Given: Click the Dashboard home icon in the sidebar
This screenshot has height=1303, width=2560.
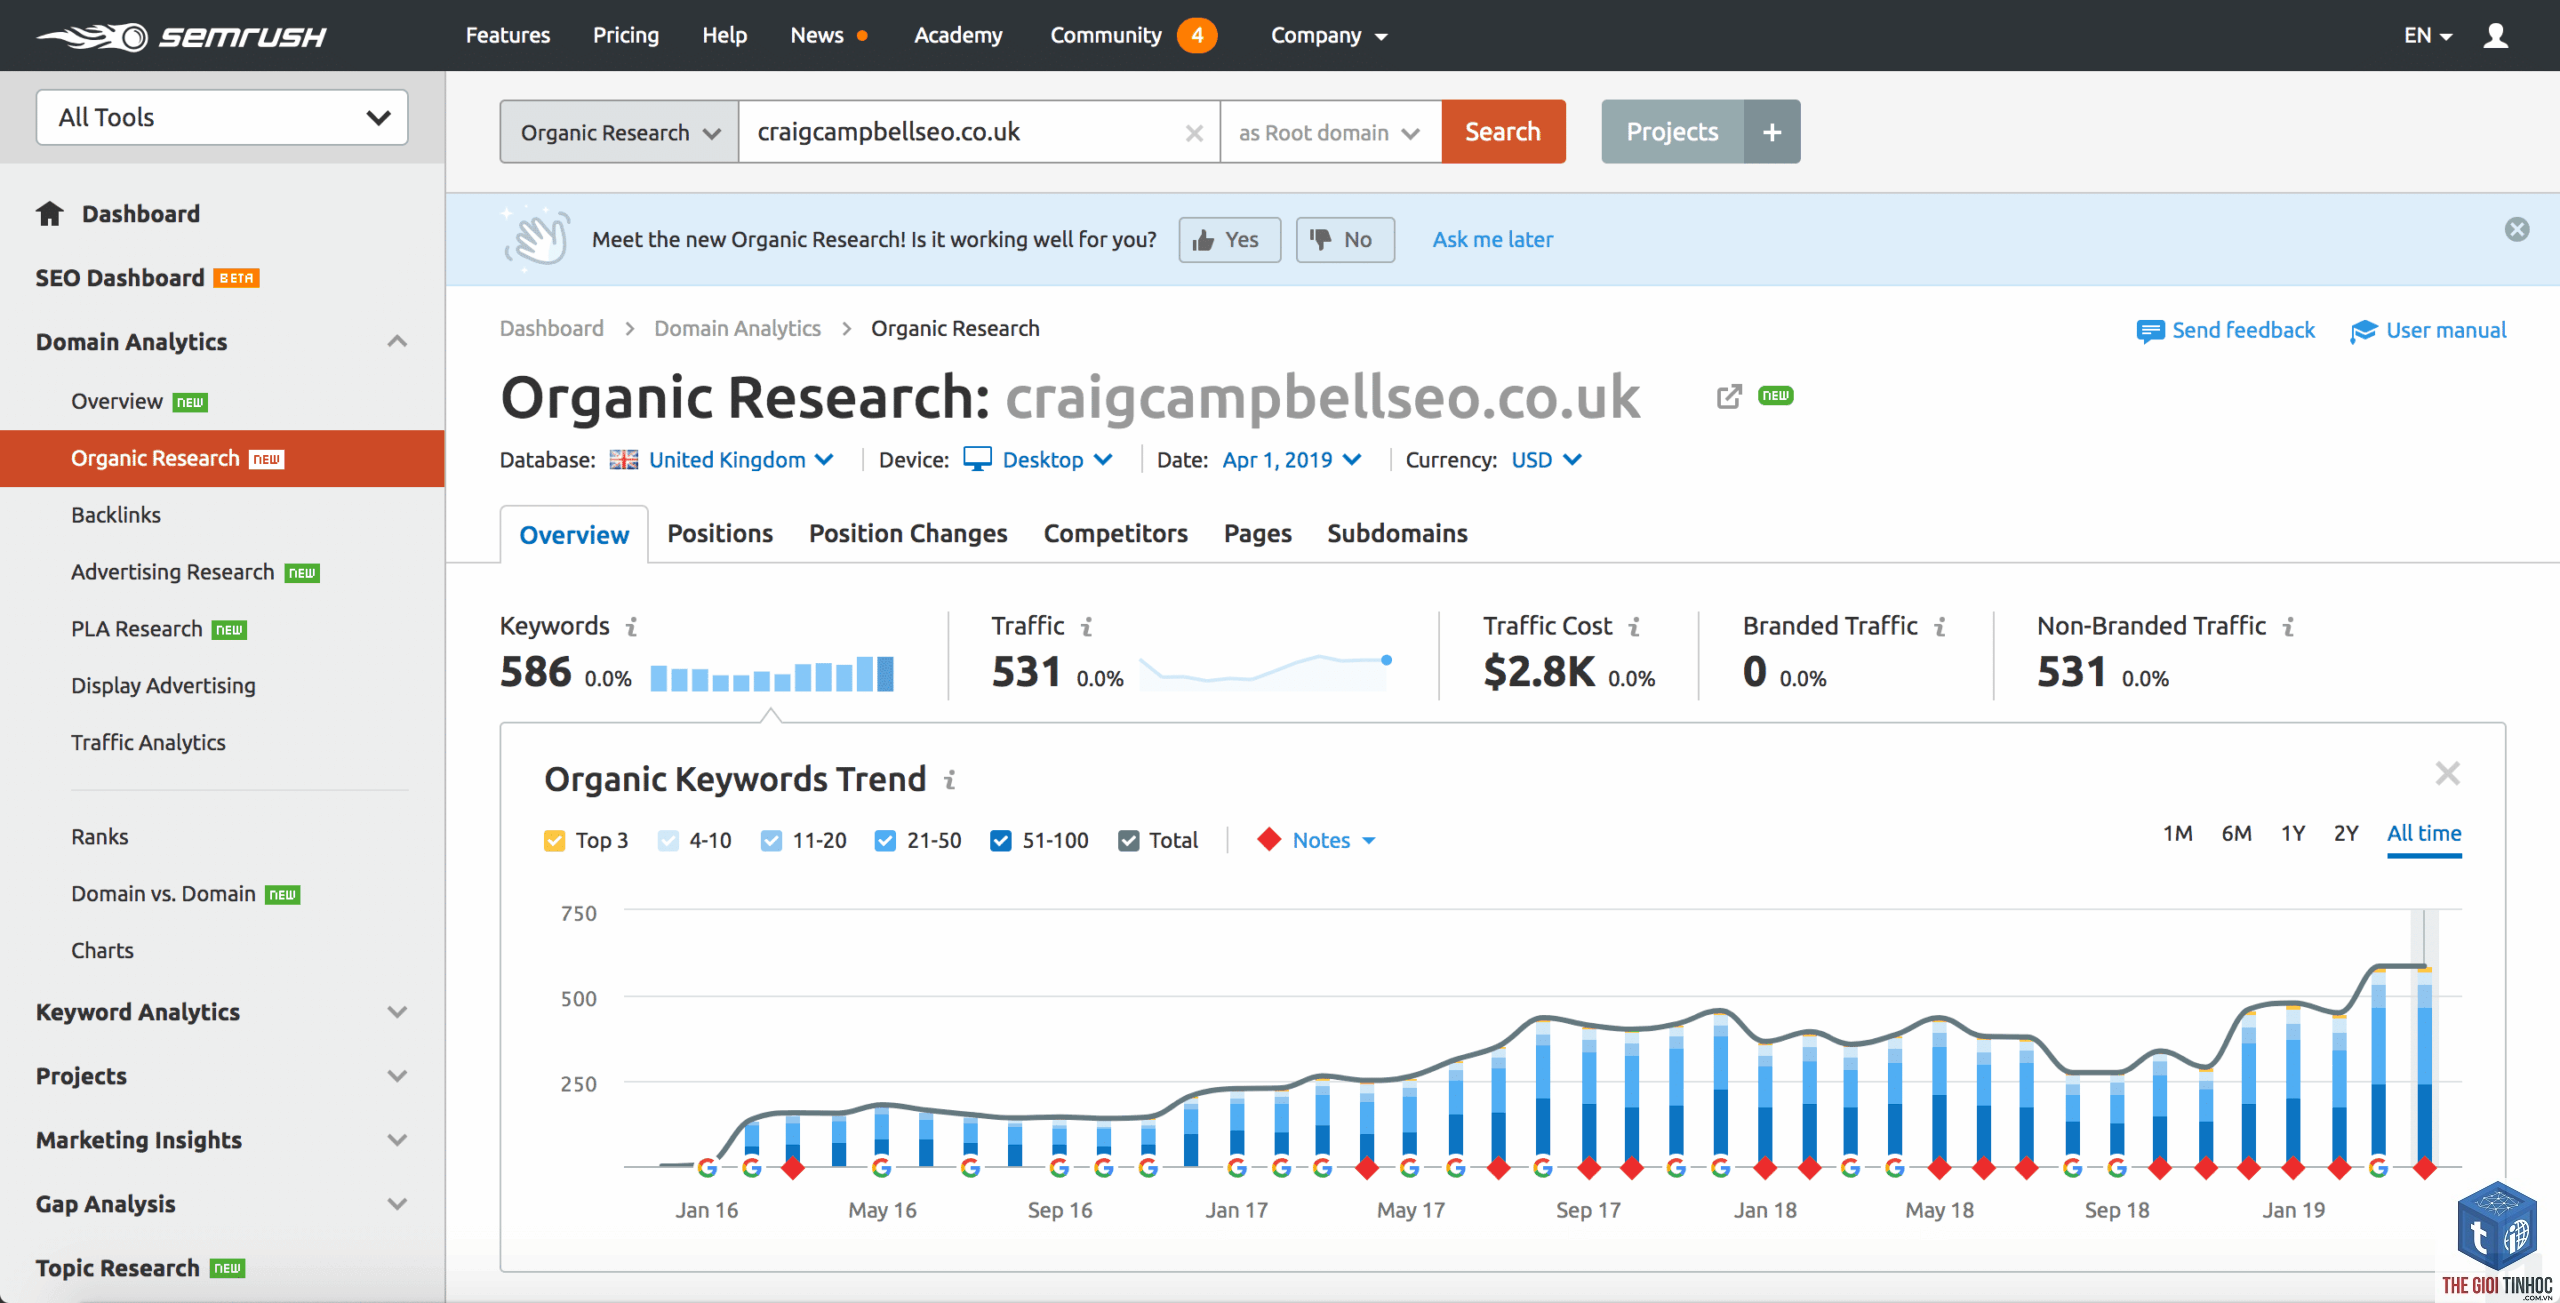Looking at the screenshot, I should 50,214.
